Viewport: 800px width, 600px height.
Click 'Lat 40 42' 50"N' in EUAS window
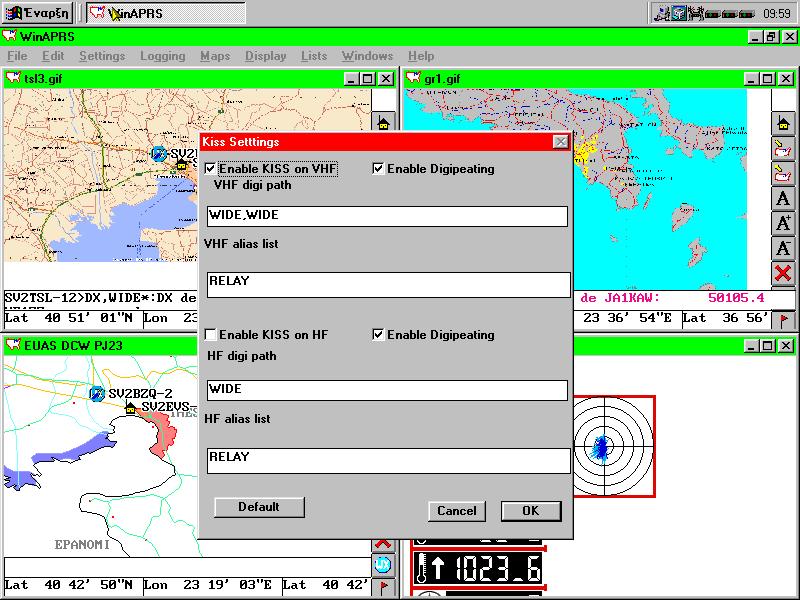pos(68,585)
